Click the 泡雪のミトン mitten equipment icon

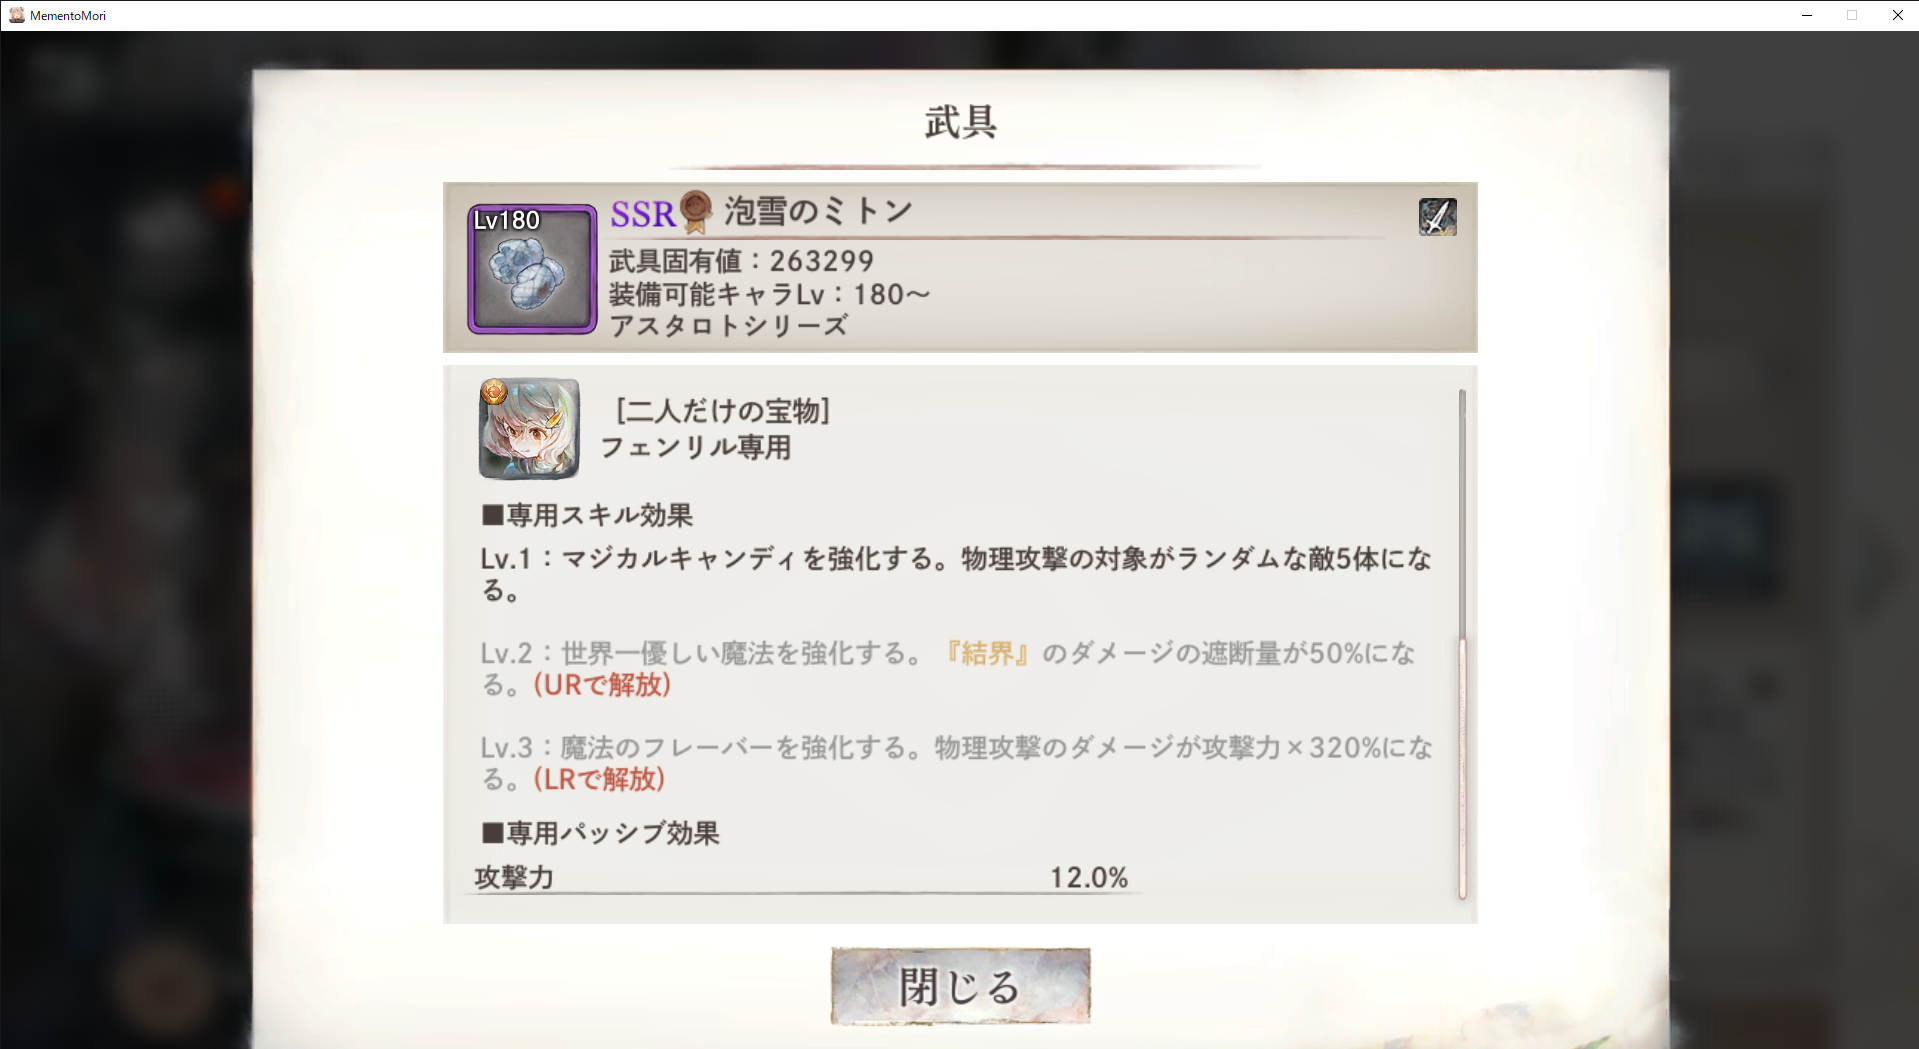(x=532, y=269)
